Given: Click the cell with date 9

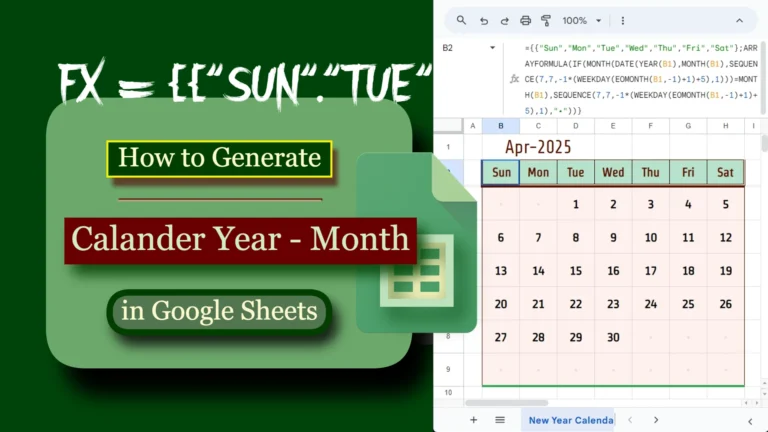Looking at the screenshot, I should pos(613,238).
